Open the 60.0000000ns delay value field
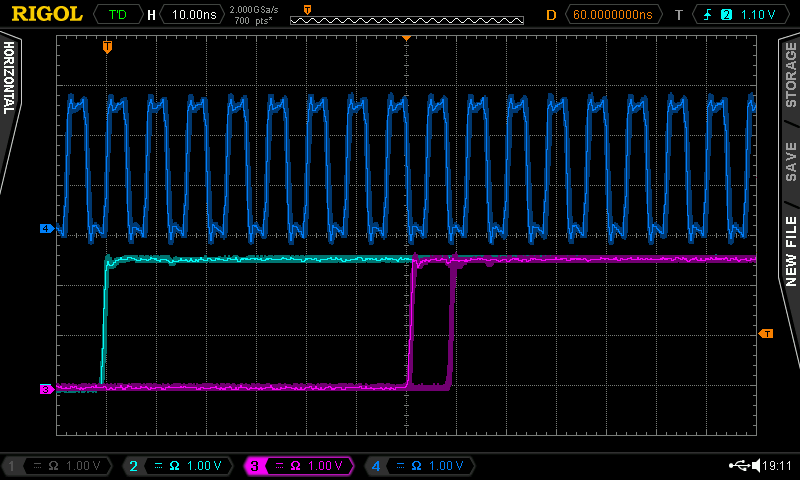 point(612,15)
